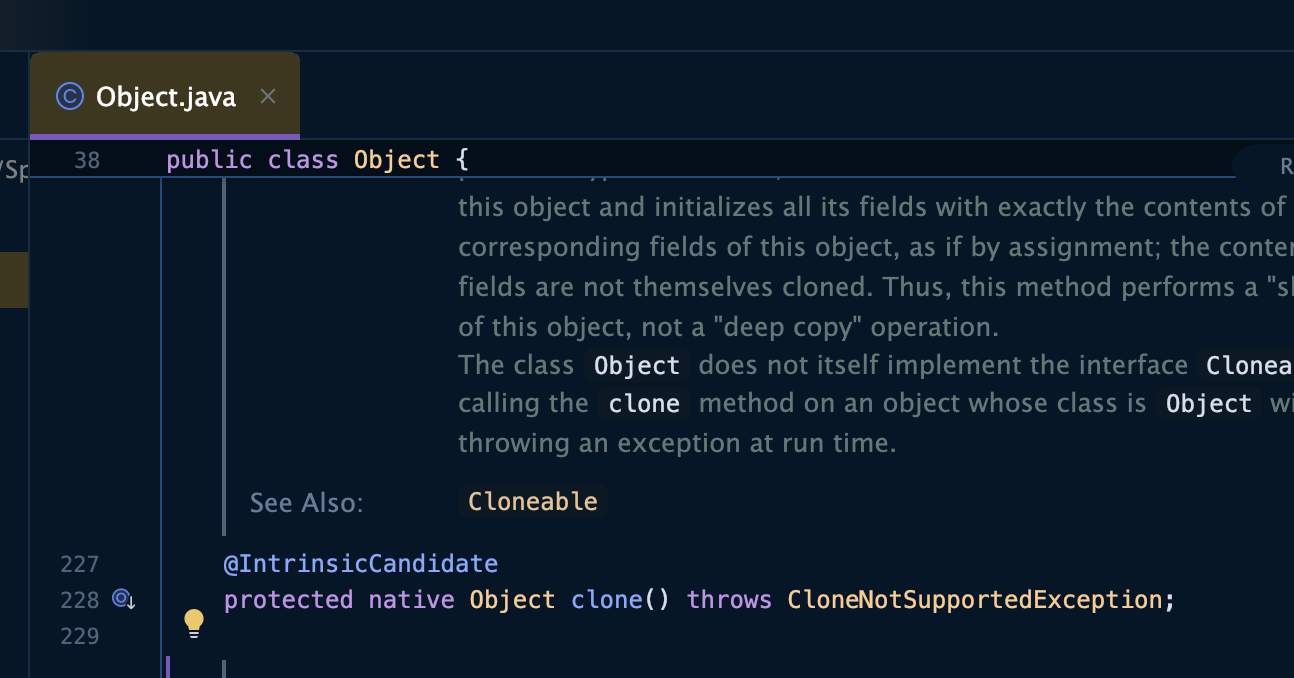Click the @IntrinsicCandidate annotation

[x=361, y=564]
